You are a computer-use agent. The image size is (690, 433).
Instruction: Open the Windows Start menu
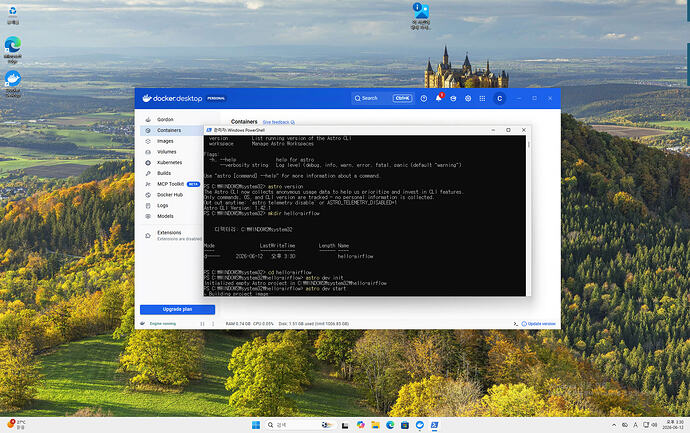[256, 425]
